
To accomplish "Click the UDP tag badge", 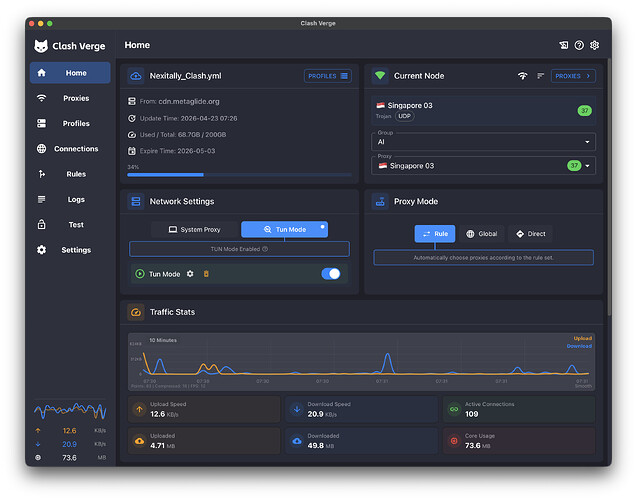I will 404,116.
